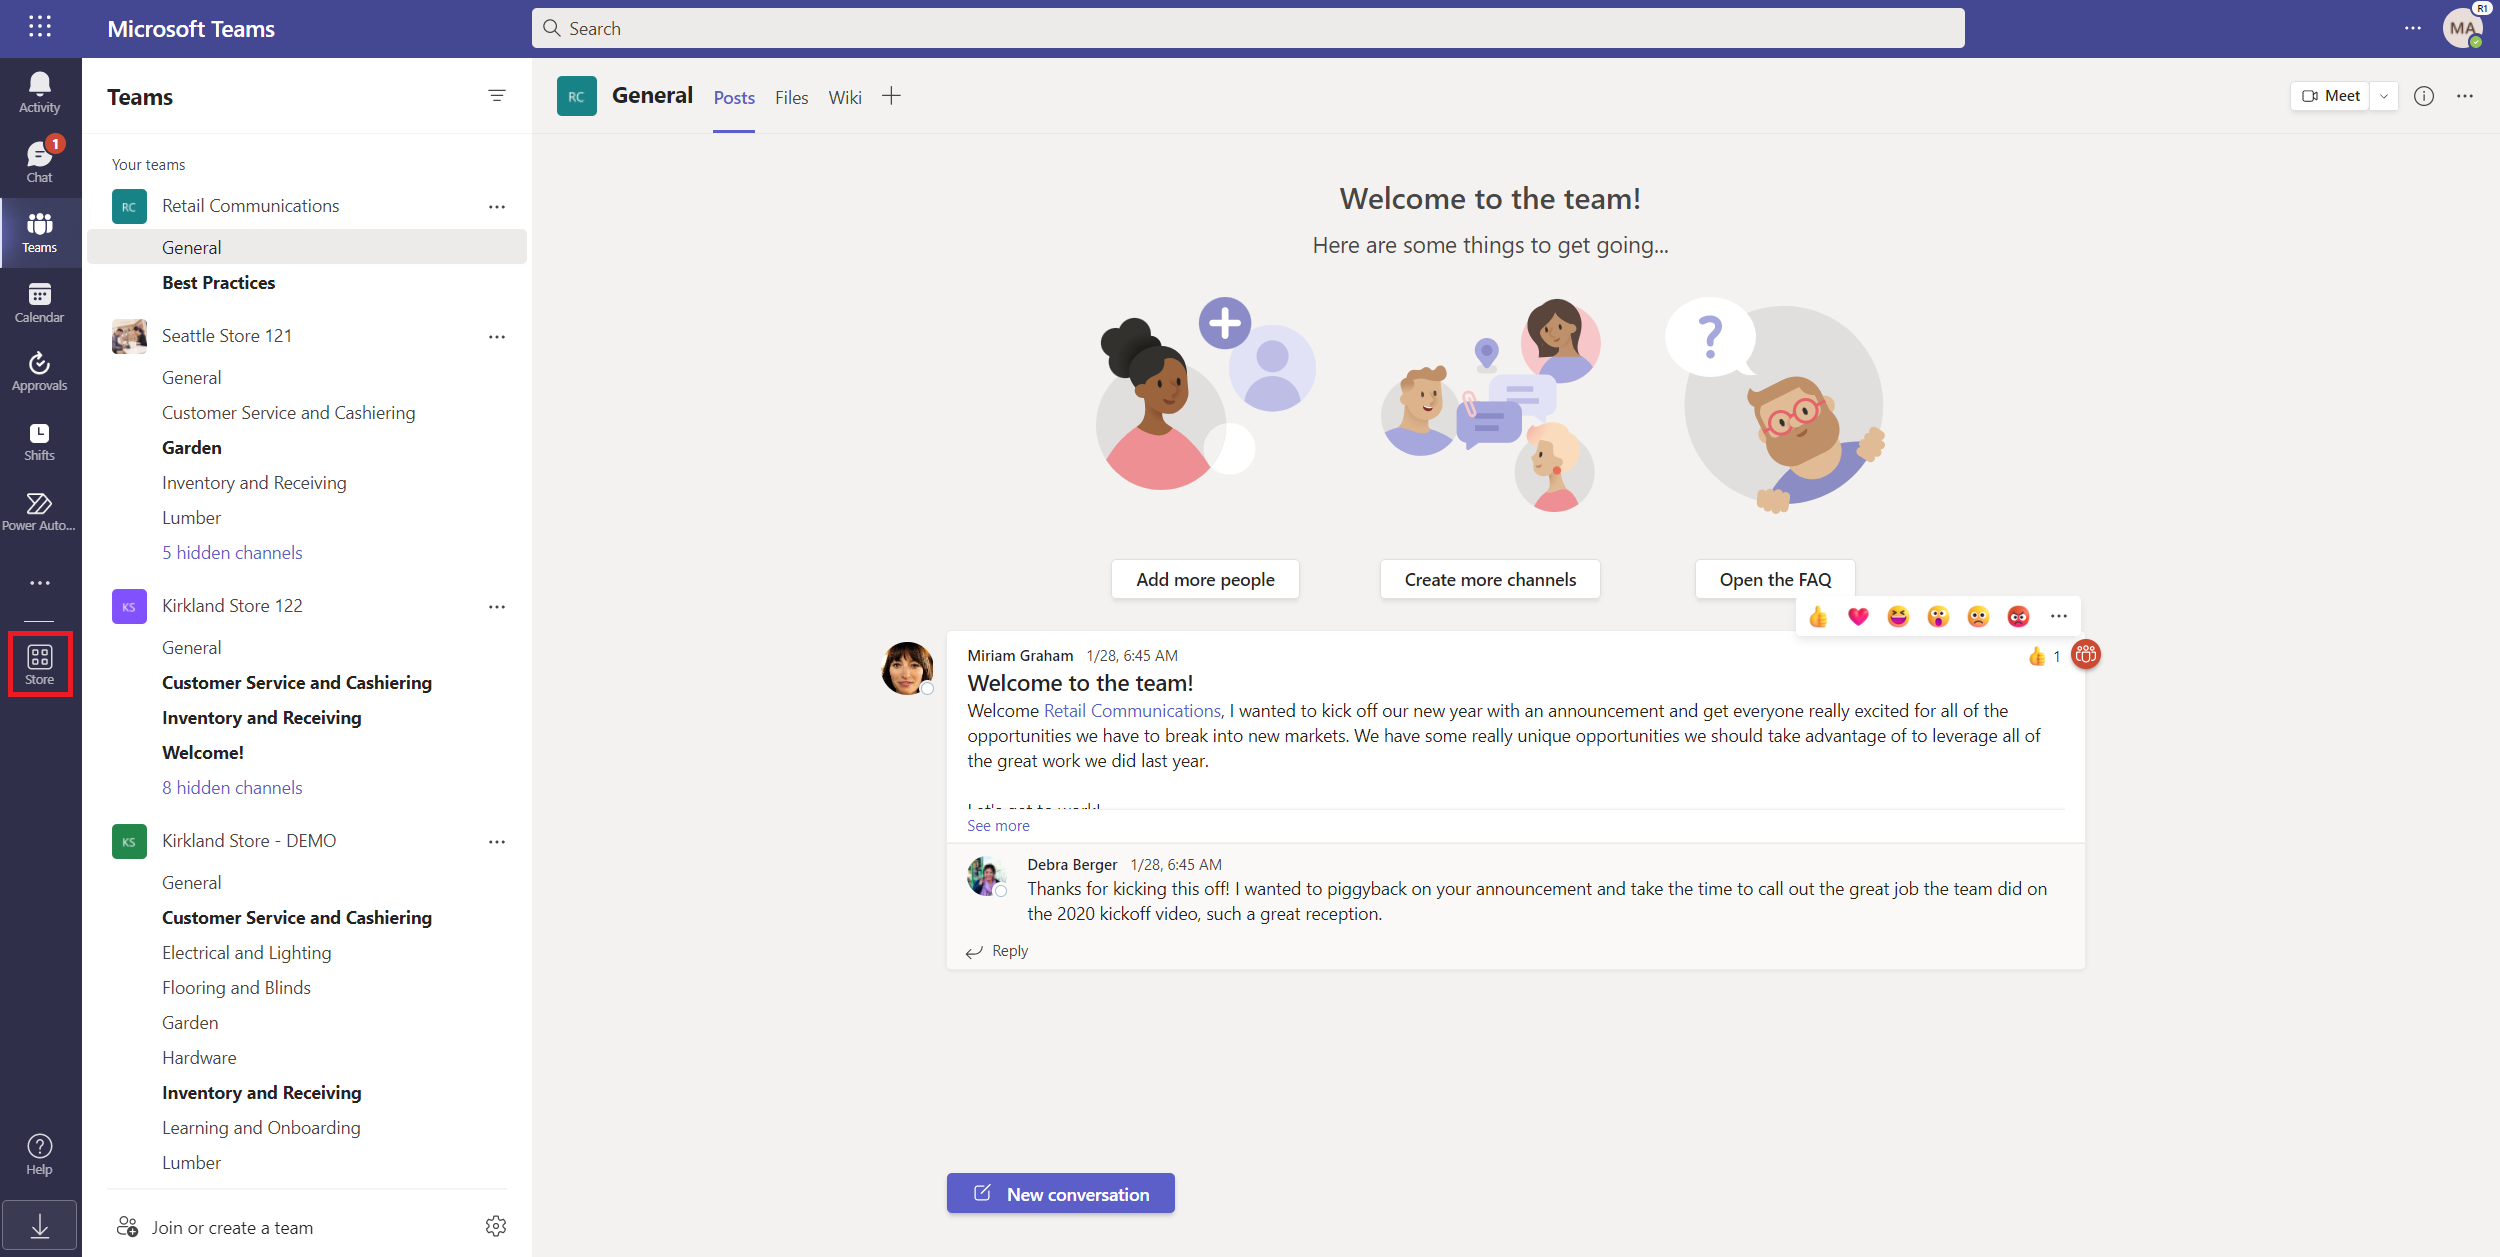Add a new tab with plus icon

pyautogui.click(x=891, y=96)
